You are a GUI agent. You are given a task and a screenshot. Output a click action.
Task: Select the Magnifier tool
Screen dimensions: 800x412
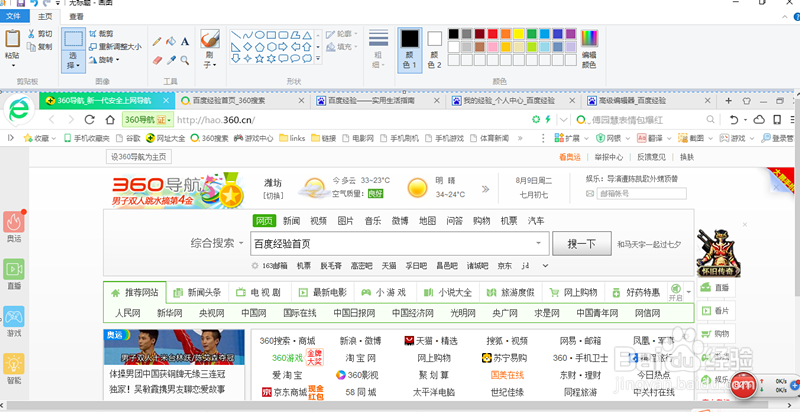tap(185, 60)
